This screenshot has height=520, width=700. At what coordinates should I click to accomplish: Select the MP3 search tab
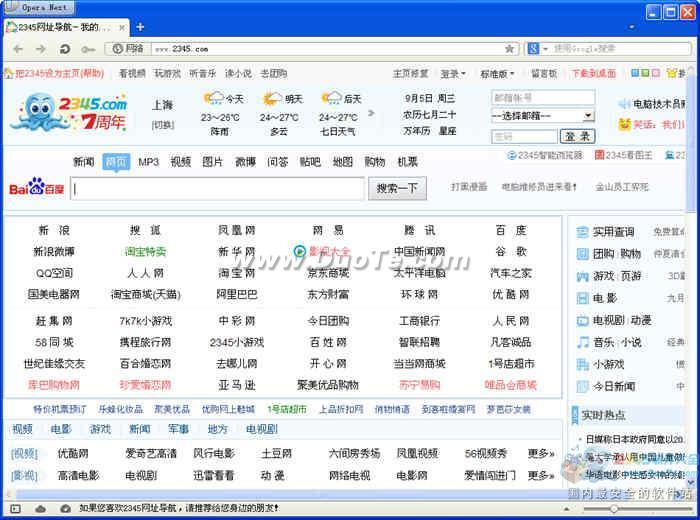pos(148,162)
